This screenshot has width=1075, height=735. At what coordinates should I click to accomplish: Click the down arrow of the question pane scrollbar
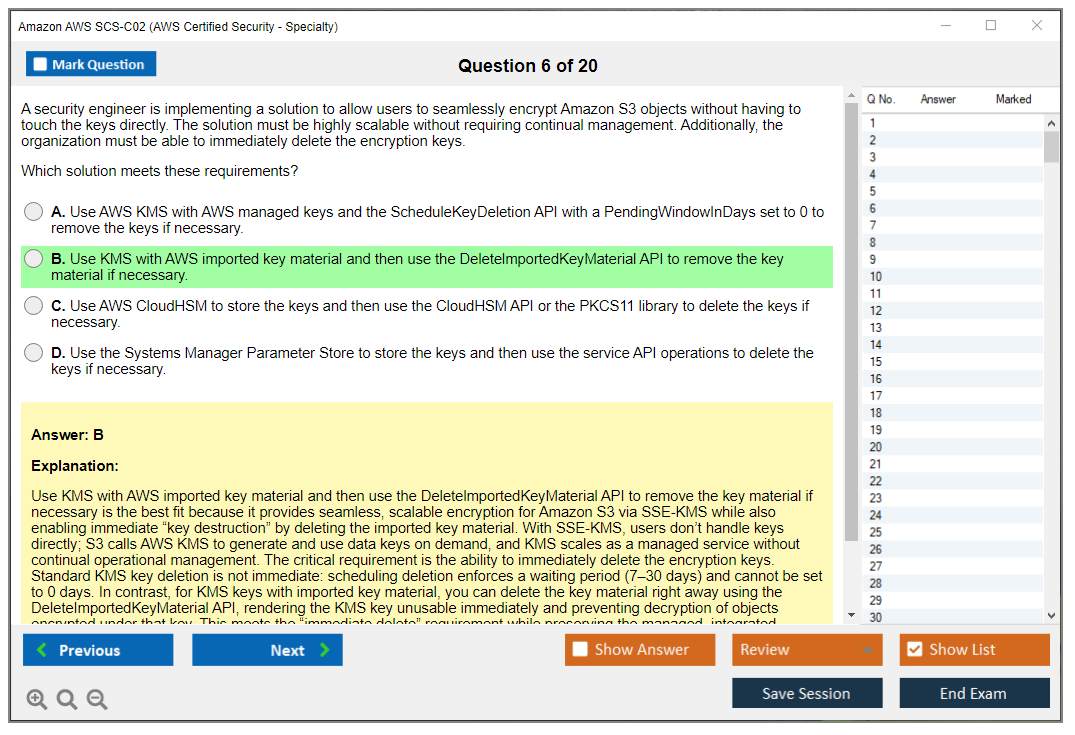(851, 615)
